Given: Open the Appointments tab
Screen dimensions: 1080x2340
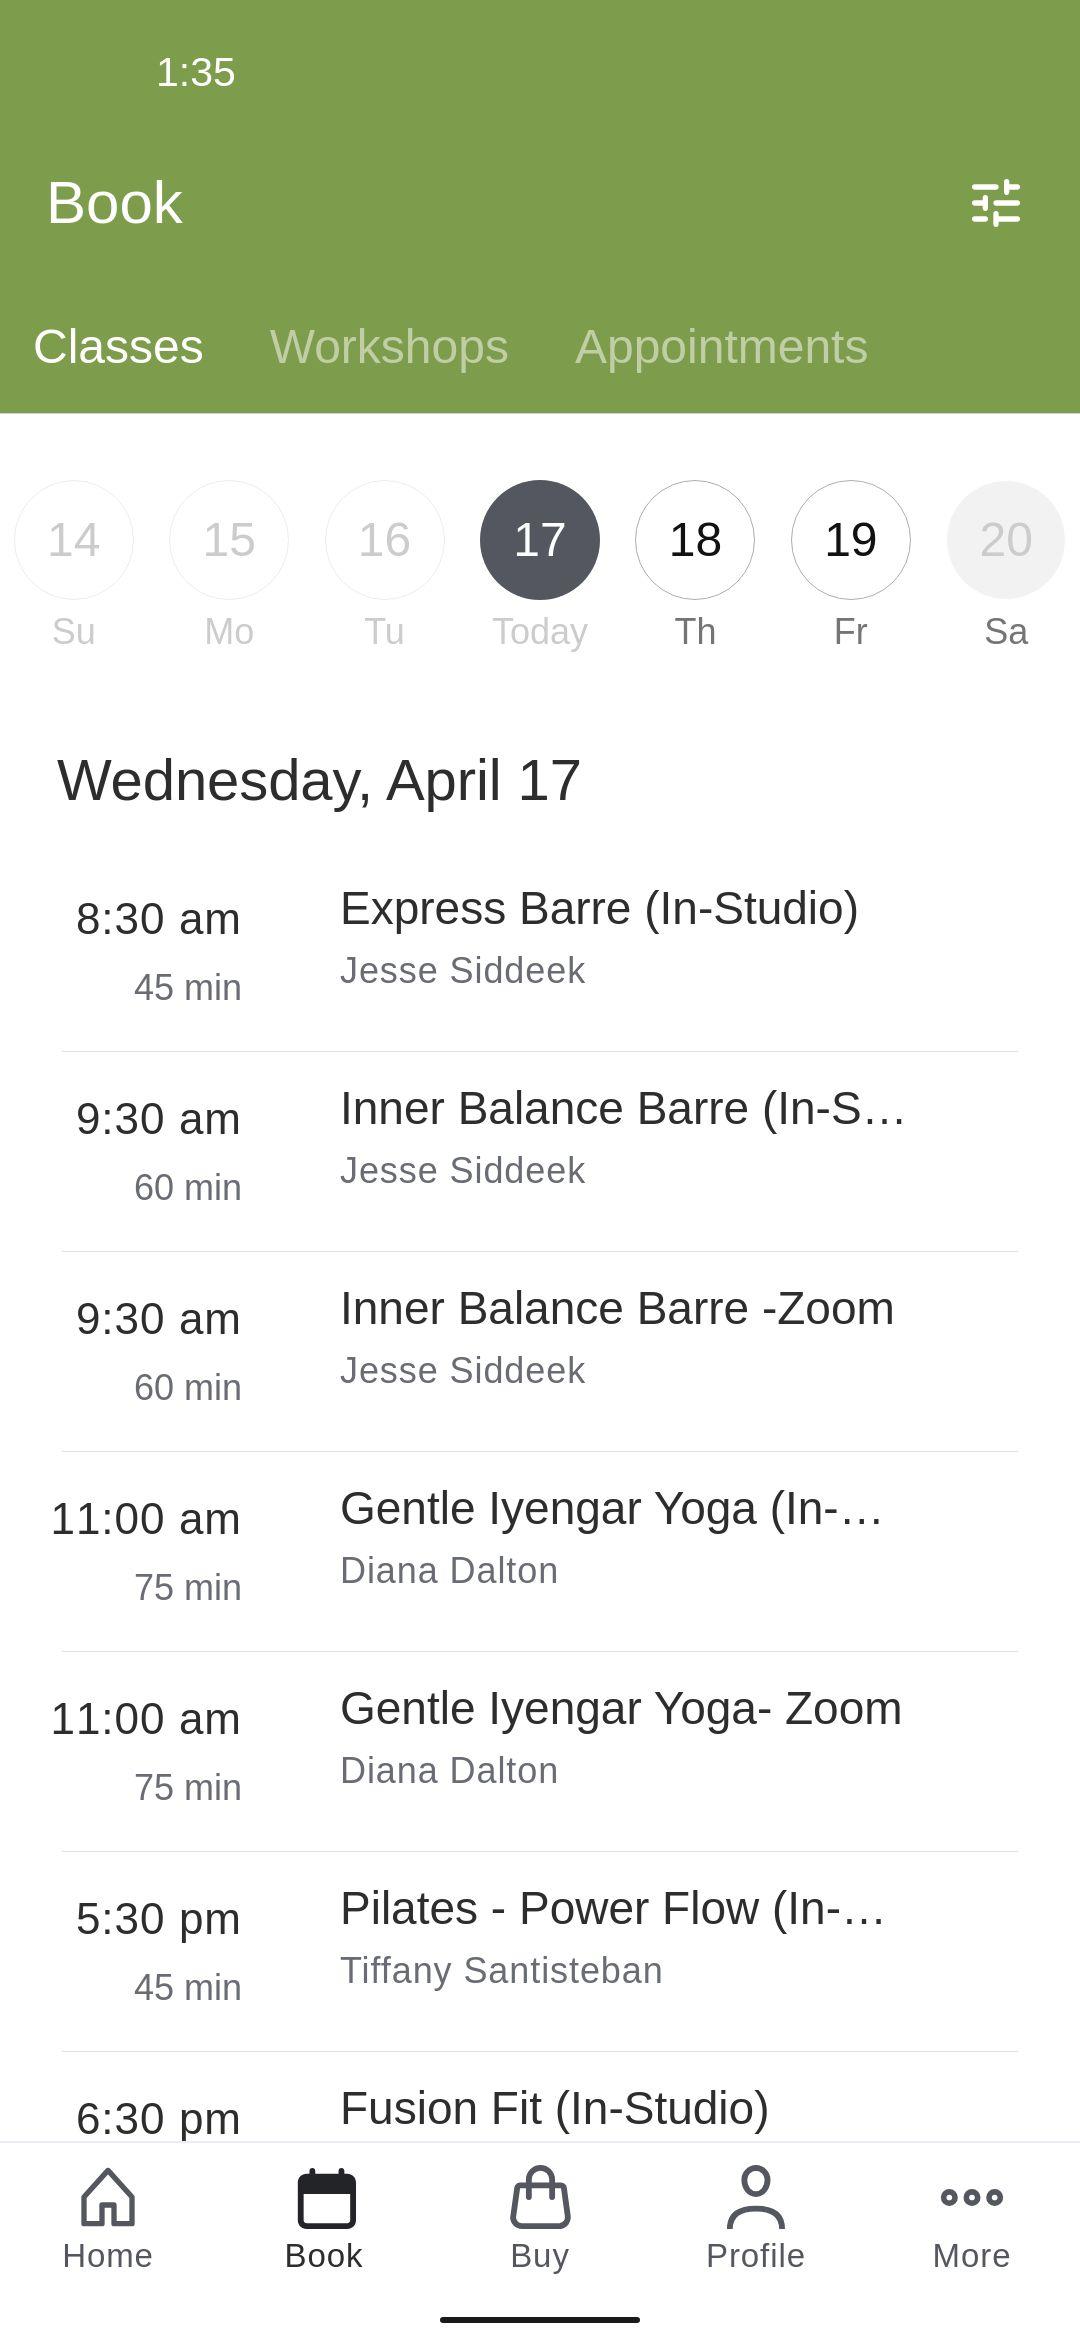Looking at the screenshot, I should coord(721,347).
